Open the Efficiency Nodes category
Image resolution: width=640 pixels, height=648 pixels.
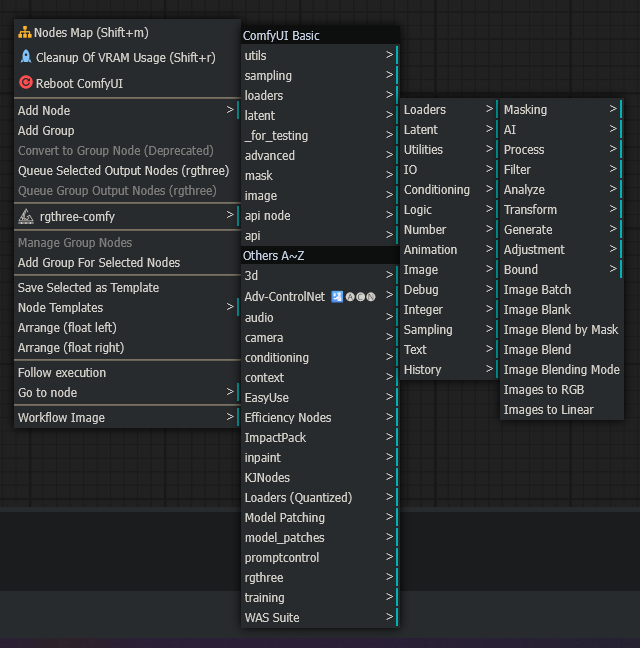[x=318, y=417]
